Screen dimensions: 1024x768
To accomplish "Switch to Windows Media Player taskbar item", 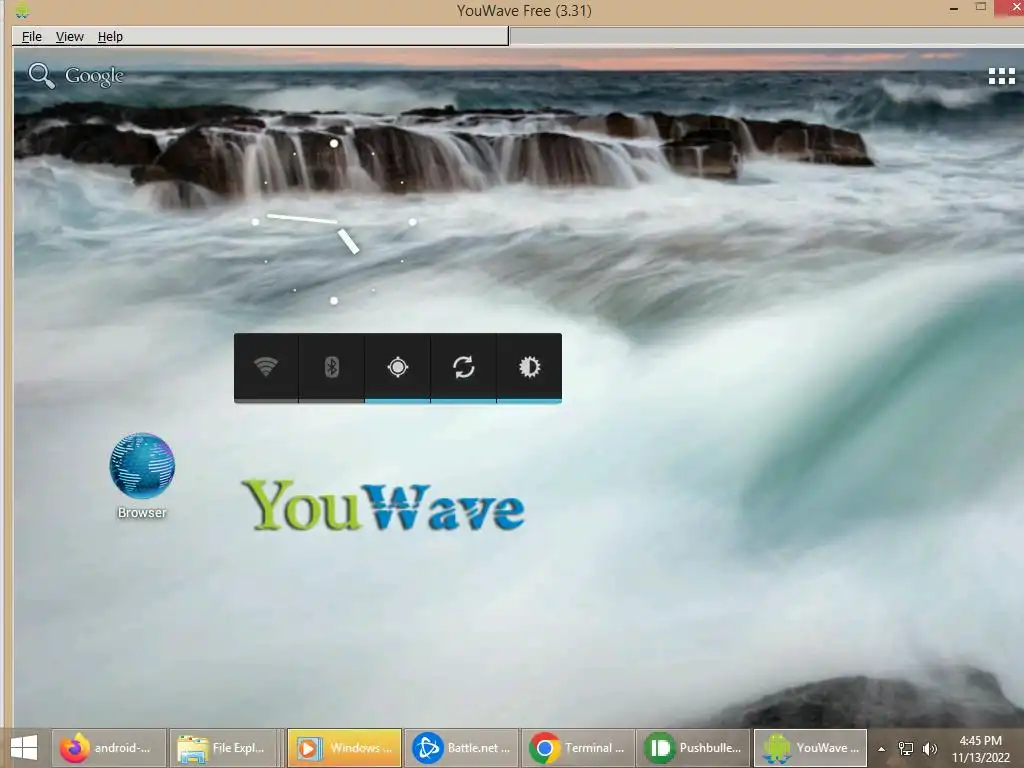I will [344, 748].
